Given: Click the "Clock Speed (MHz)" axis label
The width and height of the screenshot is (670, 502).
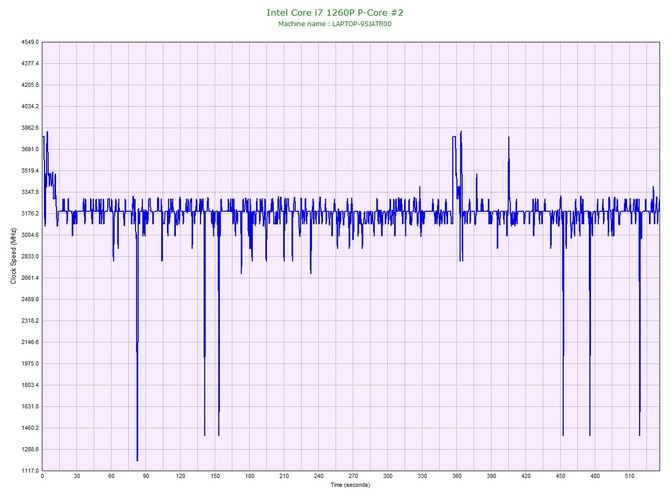Looking at the screenshot, I should pyautogui.click(x=13, y=256).
